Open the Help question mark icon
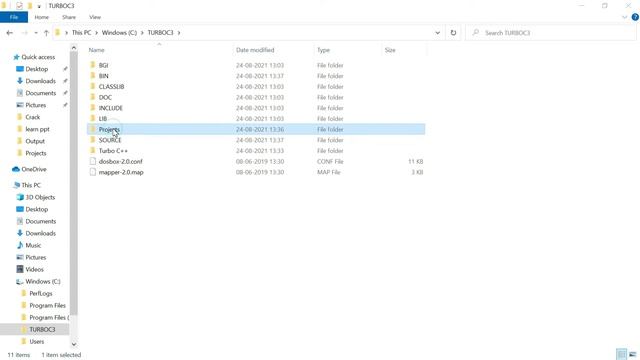Viewport: 640px width, 360px height. [635, 17]
